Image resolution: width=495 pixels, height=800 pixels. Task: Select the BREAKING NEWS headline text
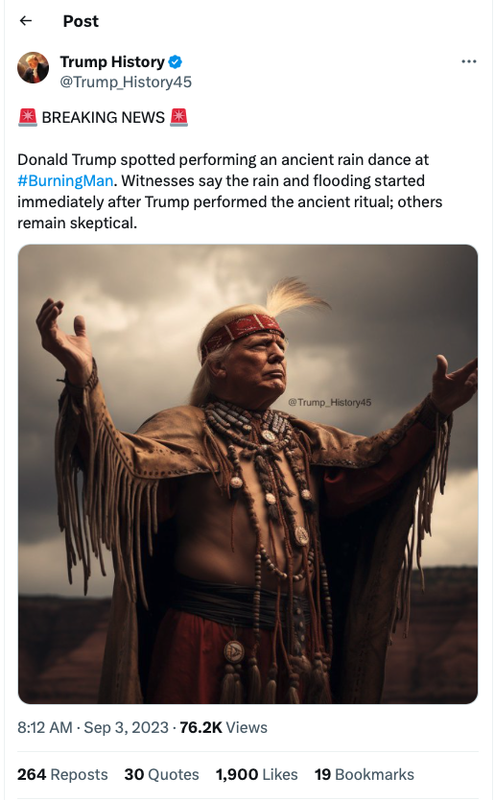point(103,117)
